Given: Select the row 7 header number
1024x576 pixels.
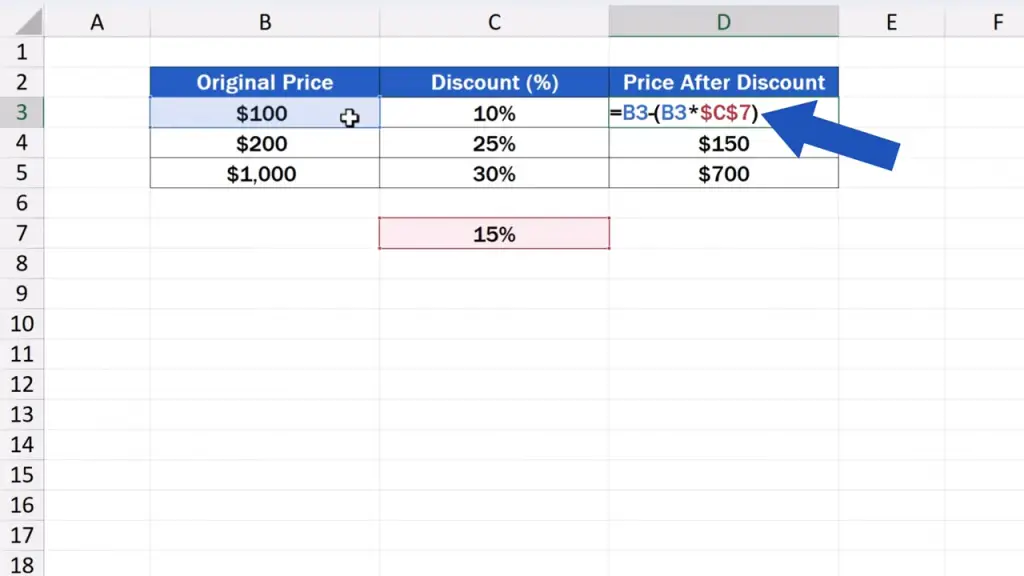Looking at the screenshot, I should click(22, 234).
